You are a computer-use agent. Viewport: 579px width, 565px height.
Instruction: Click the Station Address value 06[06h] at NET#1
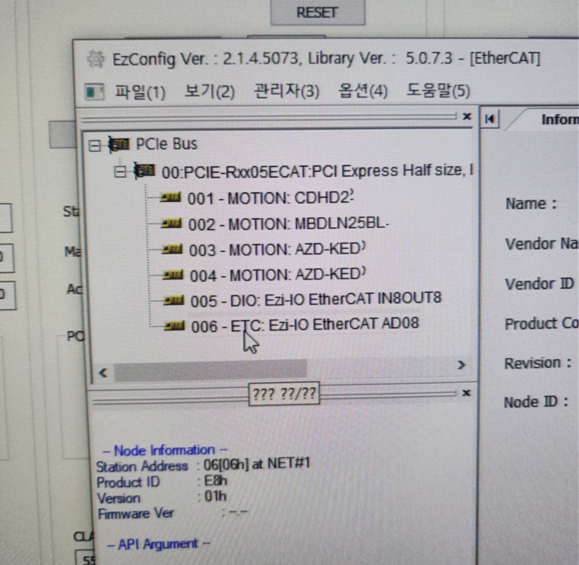pos(257,463)
